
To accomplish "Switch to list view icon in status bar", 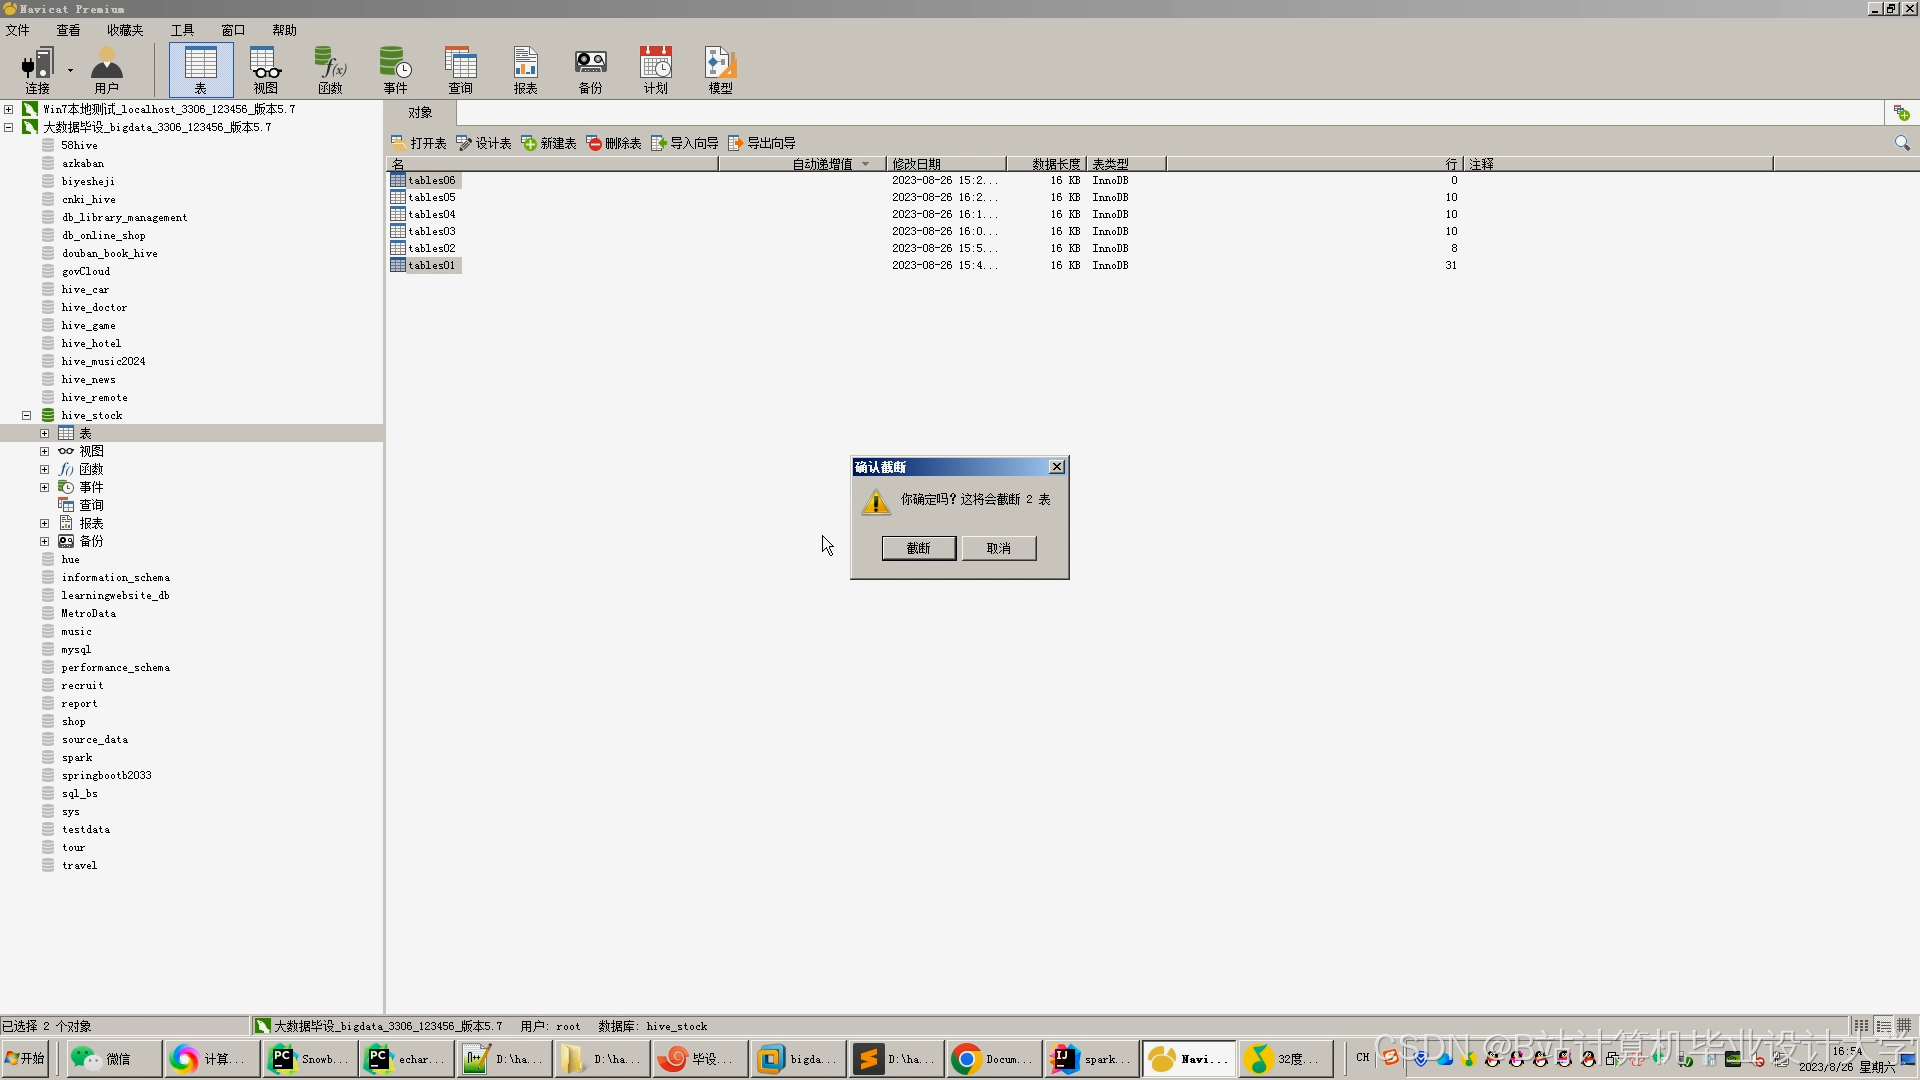I will [1861, 1026].
